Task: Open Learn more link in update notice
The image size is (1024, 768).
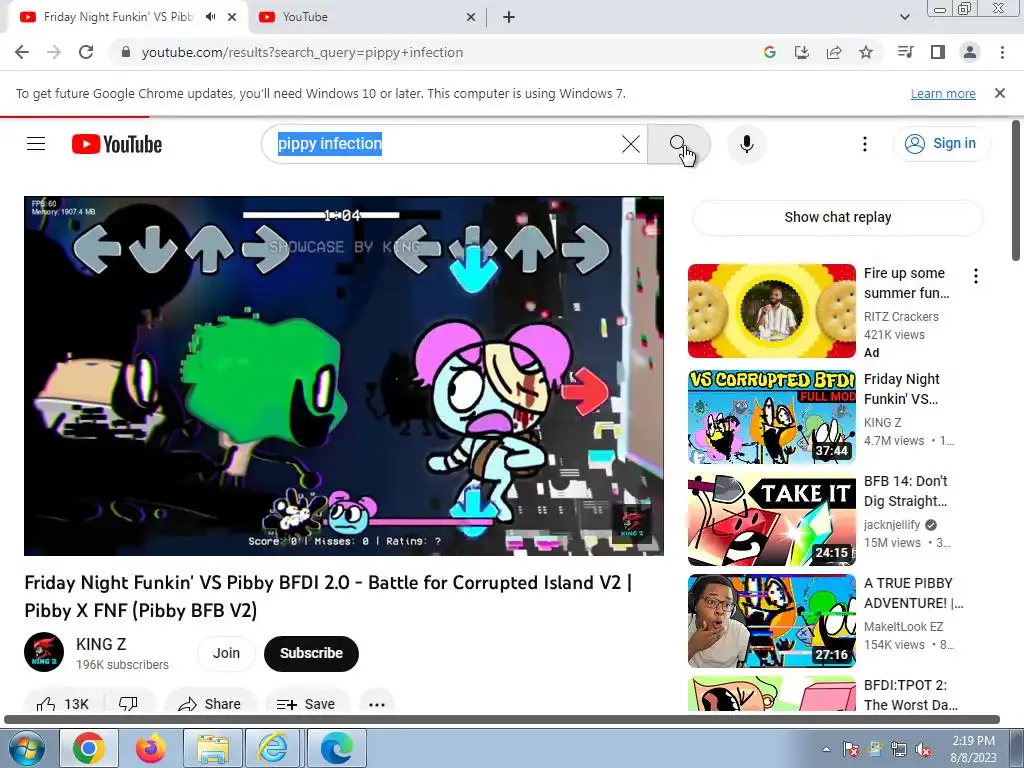Action: [x=943, y=93]
